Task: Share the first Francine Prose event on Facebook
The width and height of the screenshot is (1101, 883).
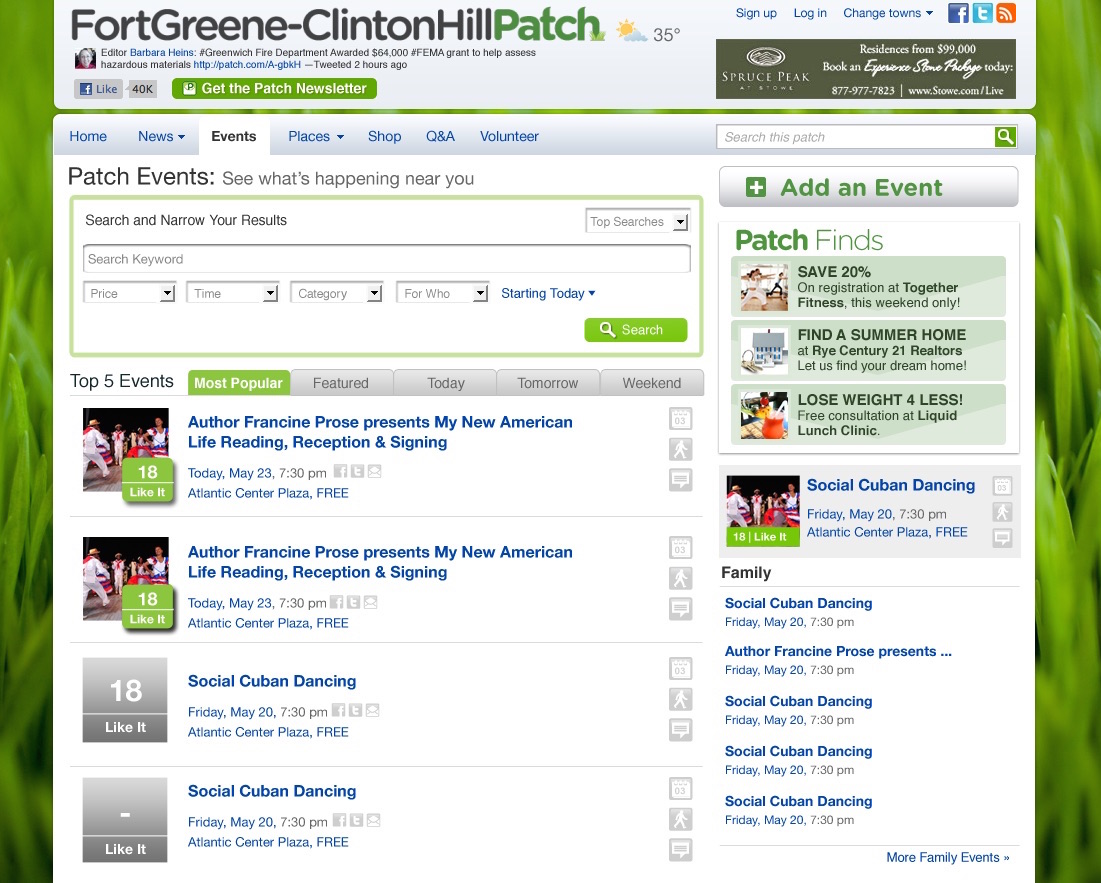Action: click(x=341, y=472)
